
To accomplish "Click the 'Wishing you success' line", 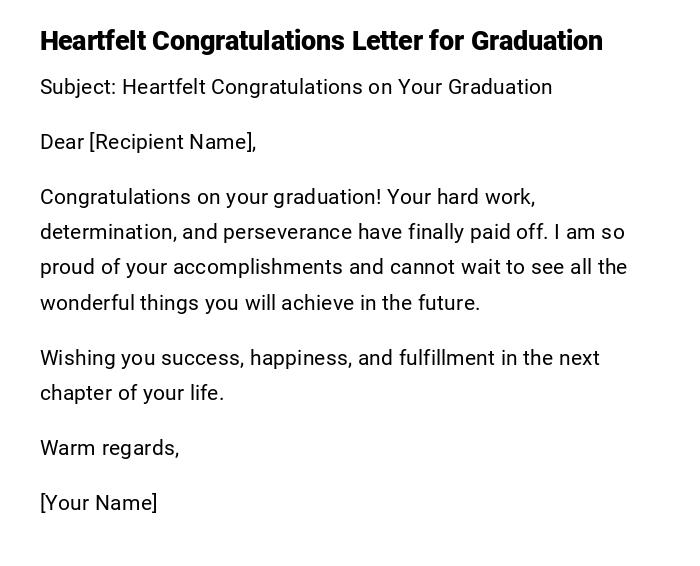I will (x=140, y=358).
